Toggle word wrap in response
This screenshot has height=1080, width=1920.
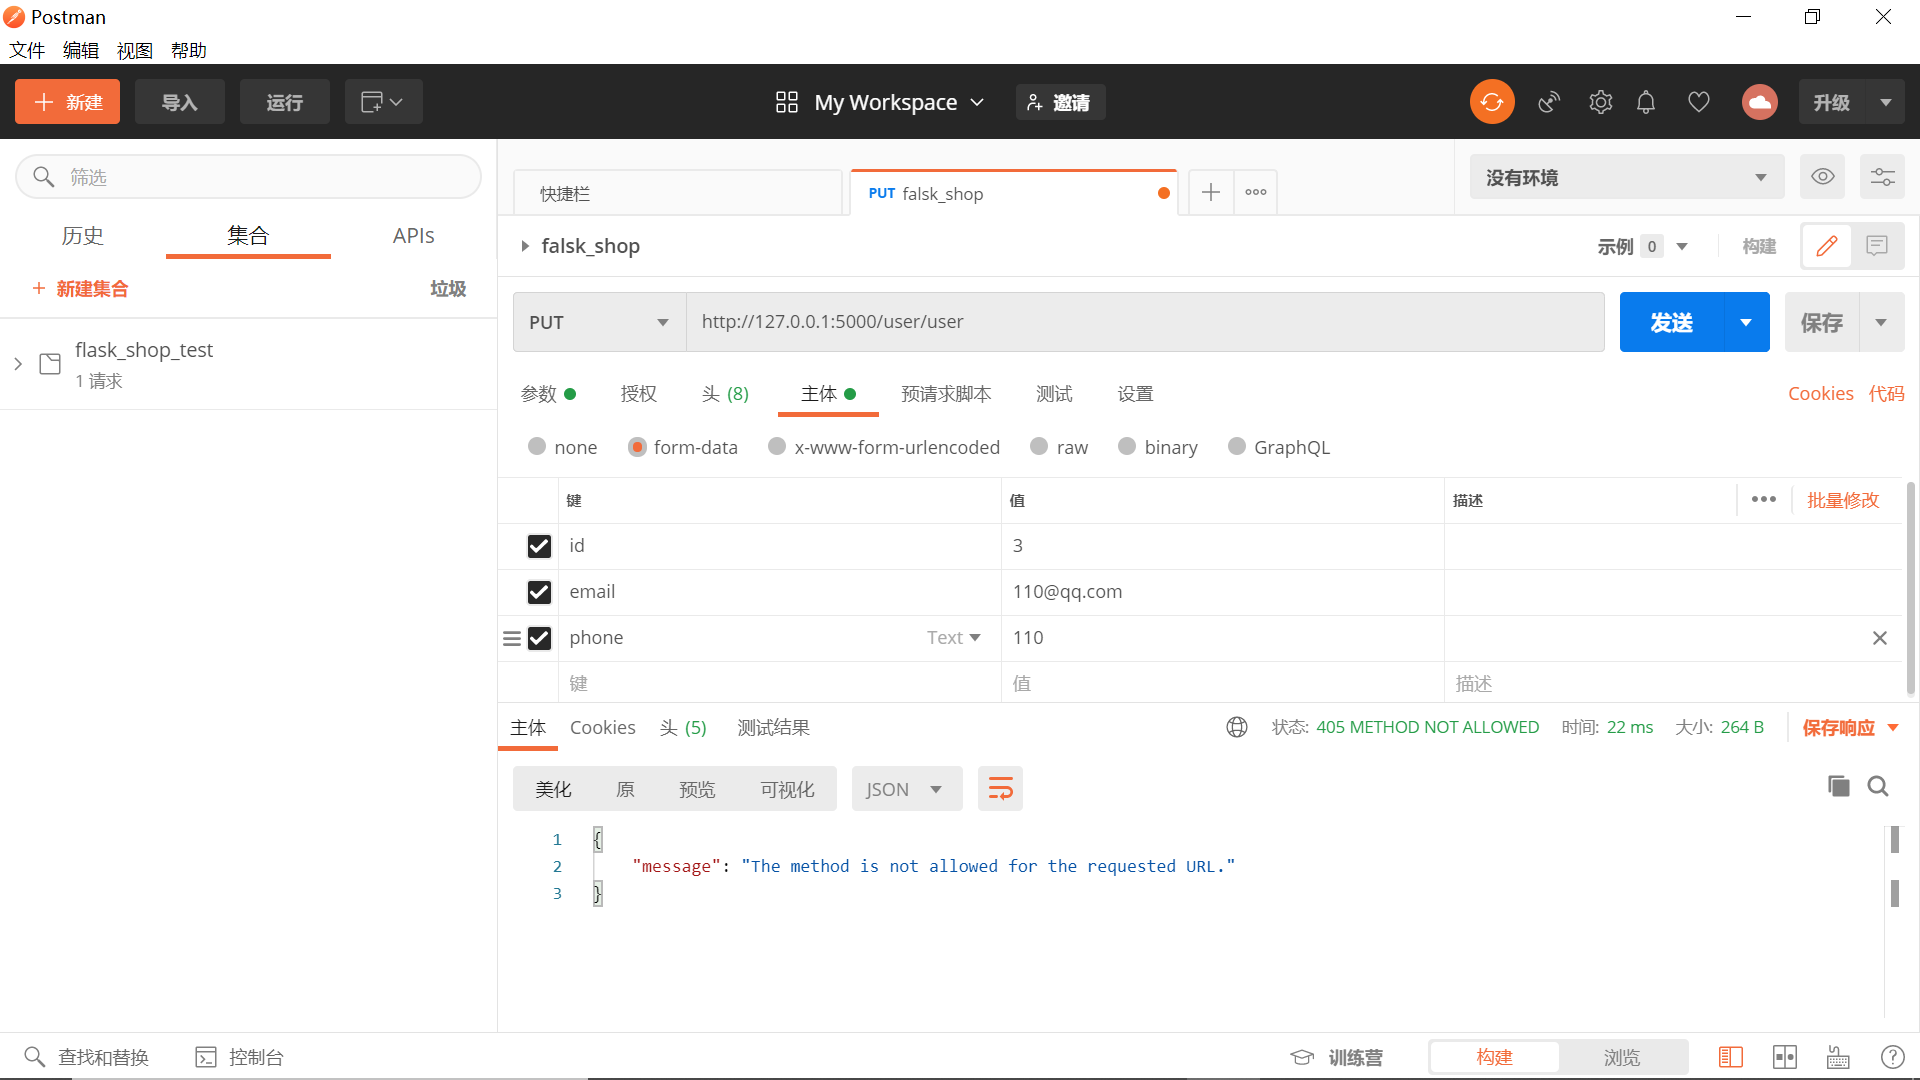1000,789
